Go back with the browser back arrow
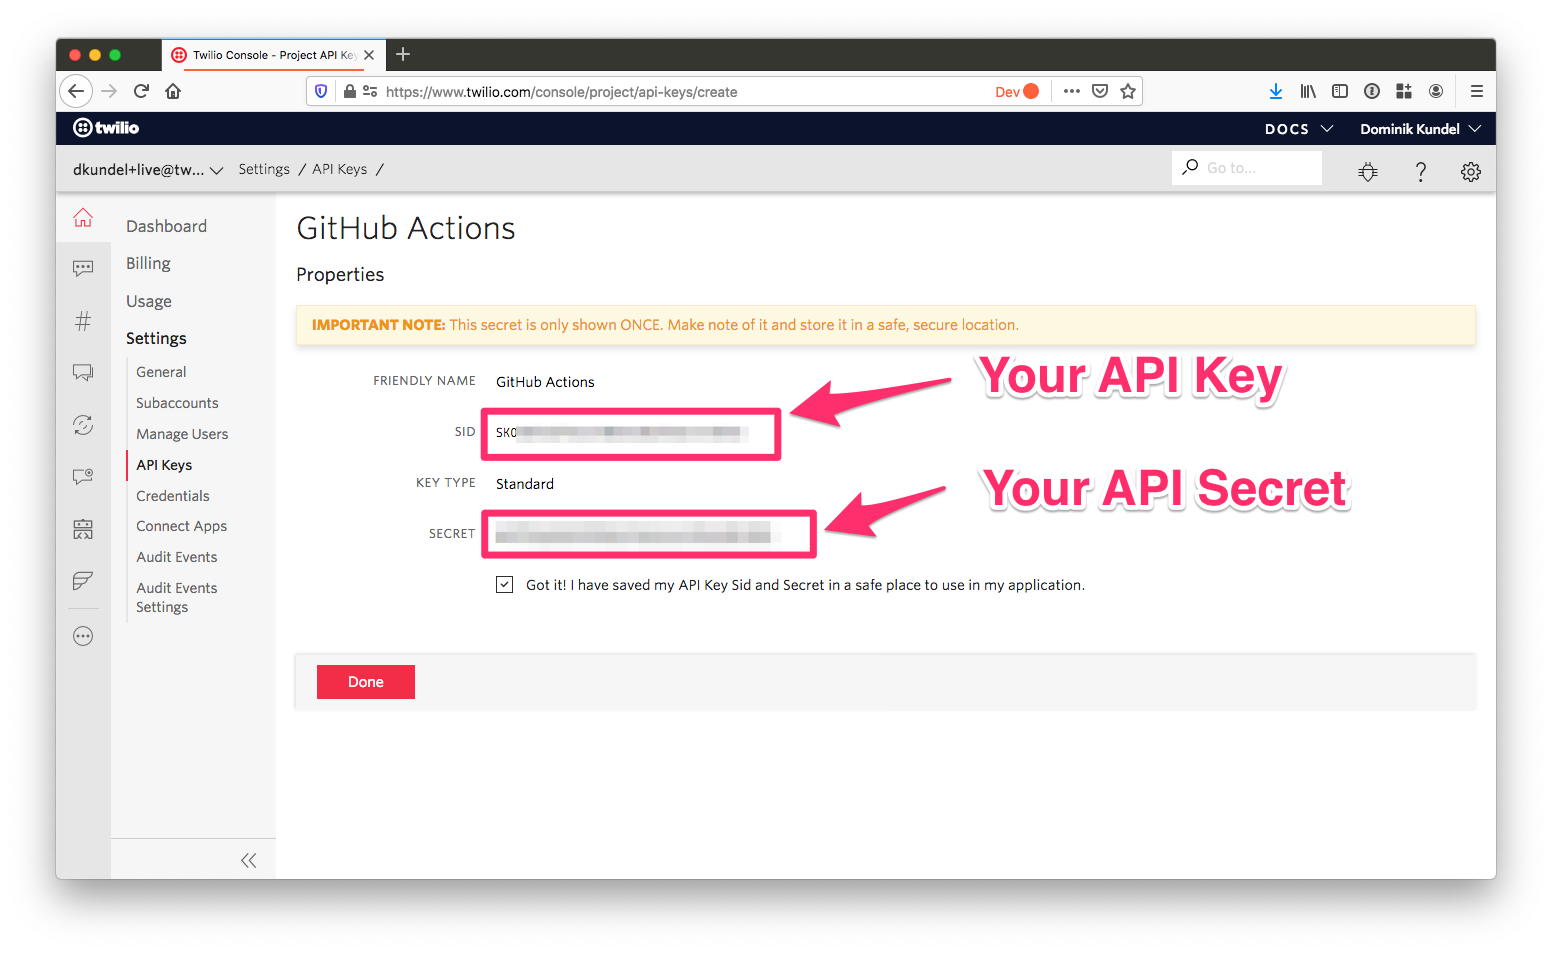 pos(76,91)
